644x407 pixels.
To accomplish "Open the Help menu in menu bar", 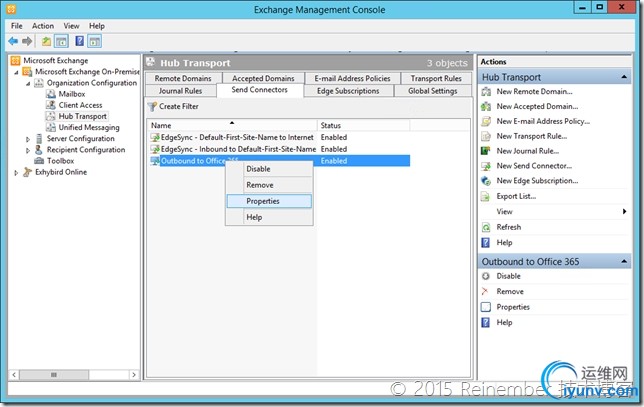I will pos(97,26).
